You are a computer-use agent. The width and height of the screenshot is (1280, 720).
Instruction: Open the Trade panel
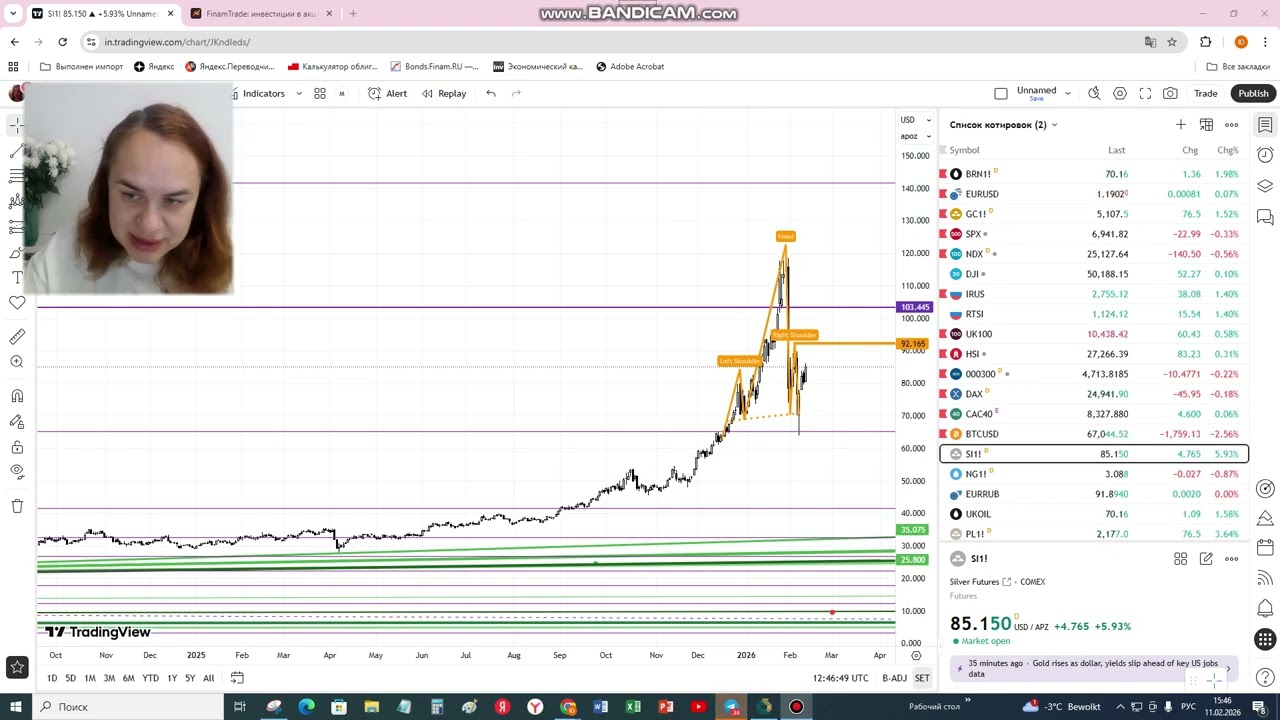pyautogui.click(x=1206, y=93)
